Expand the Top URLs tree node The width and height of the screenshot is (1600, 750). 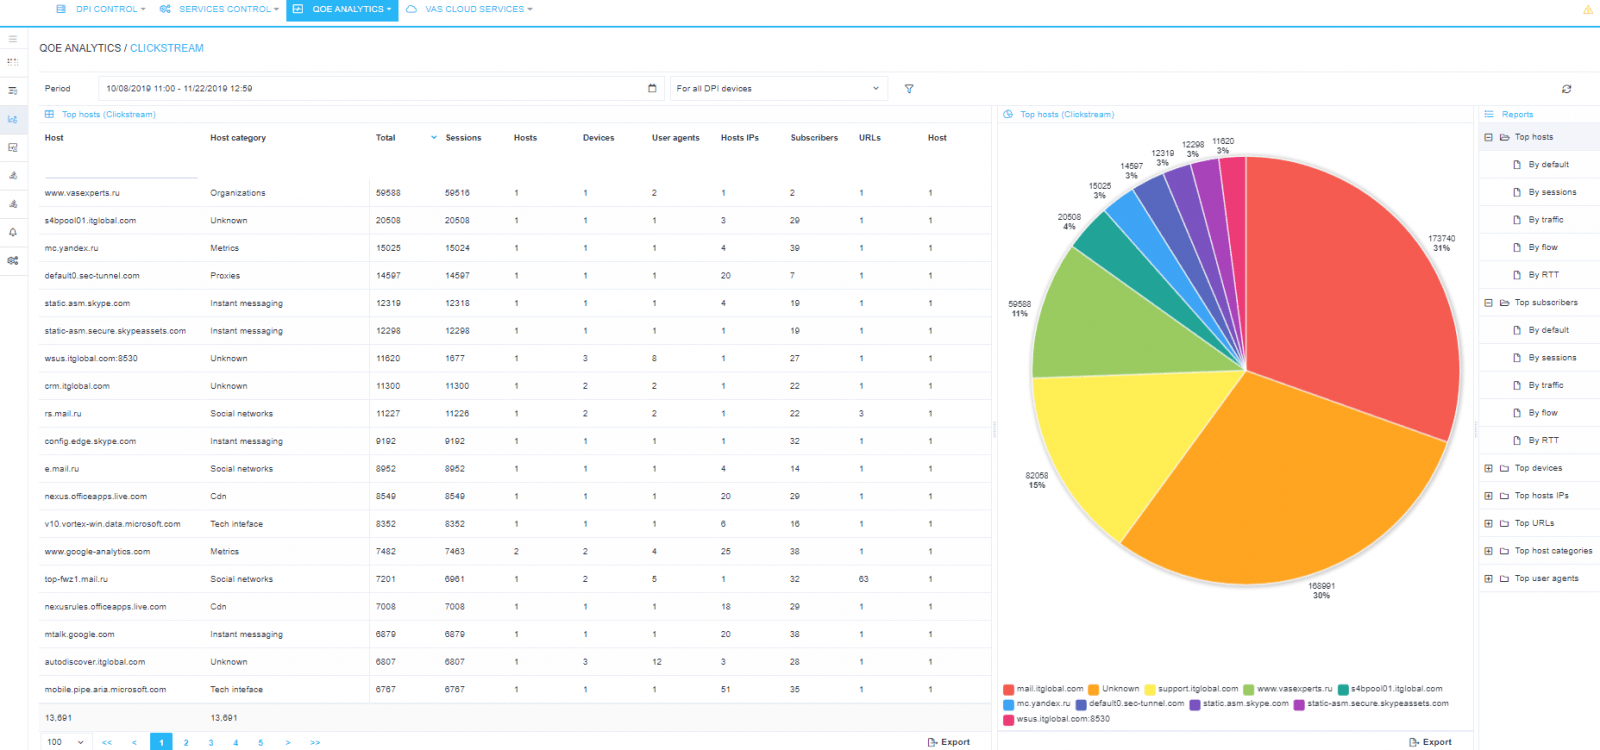point(1489,523)
